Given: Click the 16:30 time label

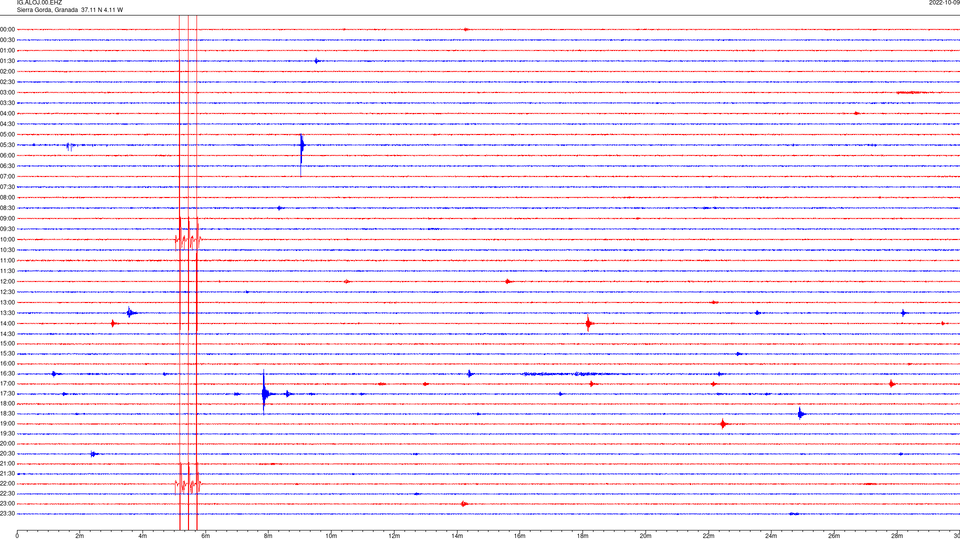Looking at the screenshot, I should [8, 373].
